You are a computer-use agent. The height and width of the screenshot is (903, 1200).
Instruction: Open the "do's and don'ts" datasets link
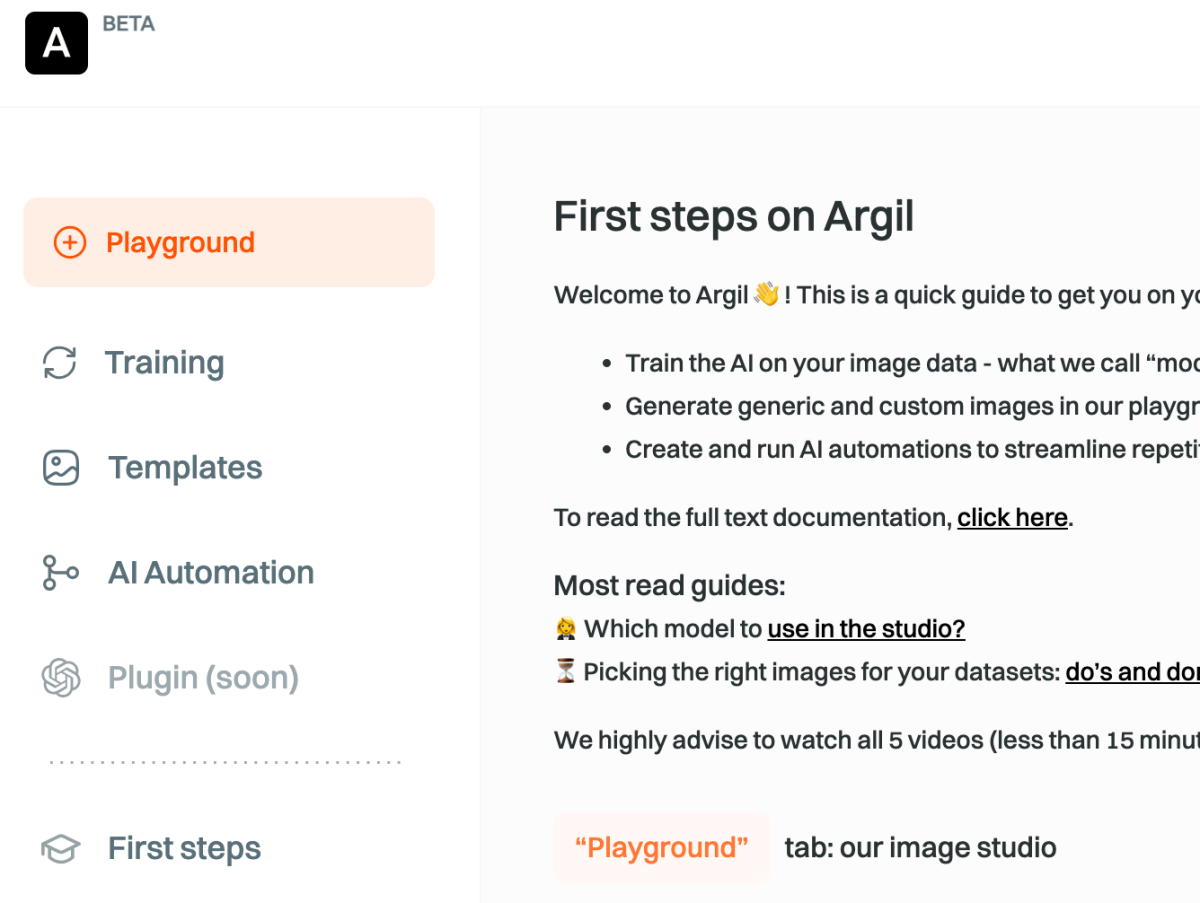pyautogui.click(x=1132, y=671)
